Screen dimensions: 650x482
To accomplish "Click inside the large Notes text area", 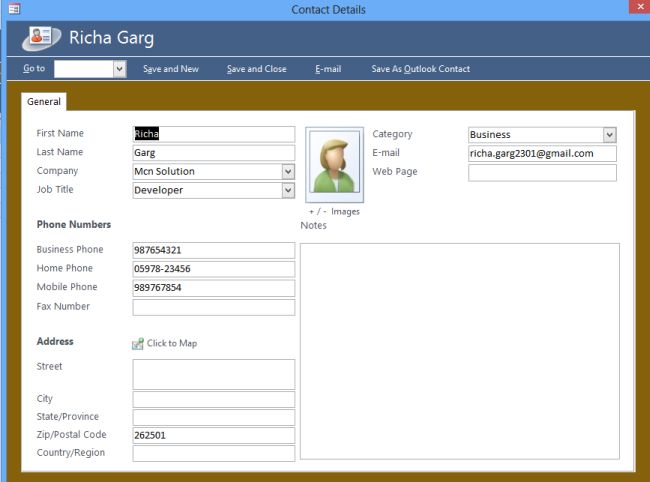I will click(460, 351).
